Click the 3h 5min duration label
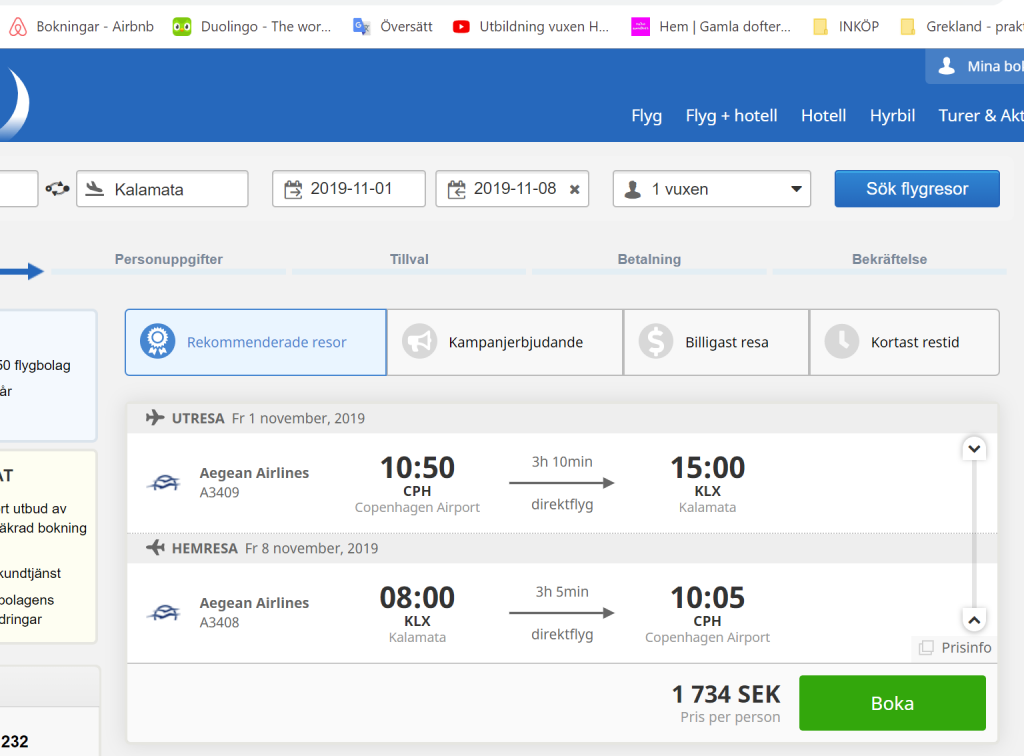 (562, 591)
